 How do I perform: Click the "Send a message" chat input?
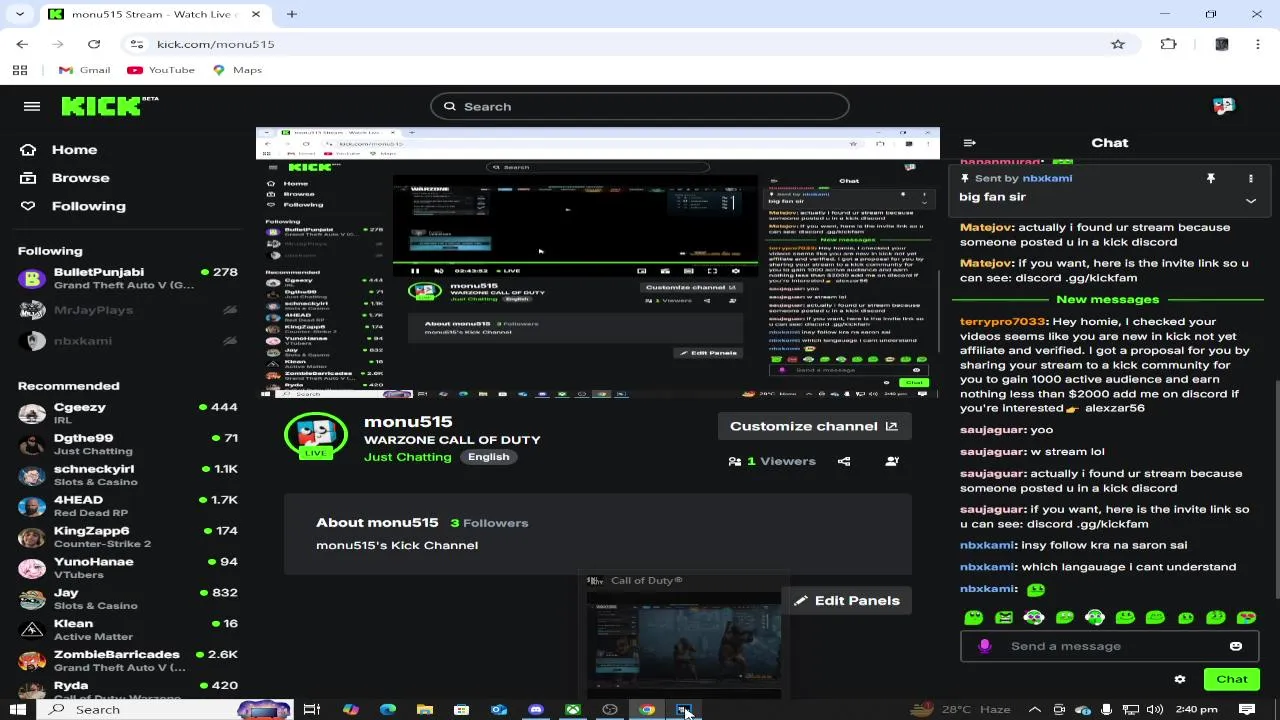[x=1108, y=646]
